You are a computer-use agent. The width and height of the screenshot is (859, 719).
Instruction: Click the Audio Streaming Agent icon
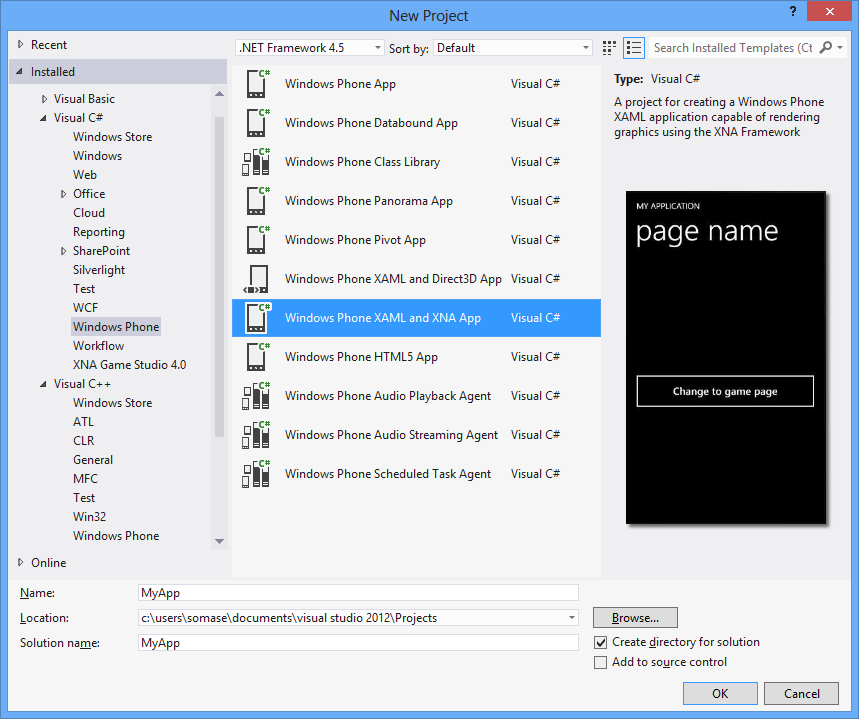(256, 435)
